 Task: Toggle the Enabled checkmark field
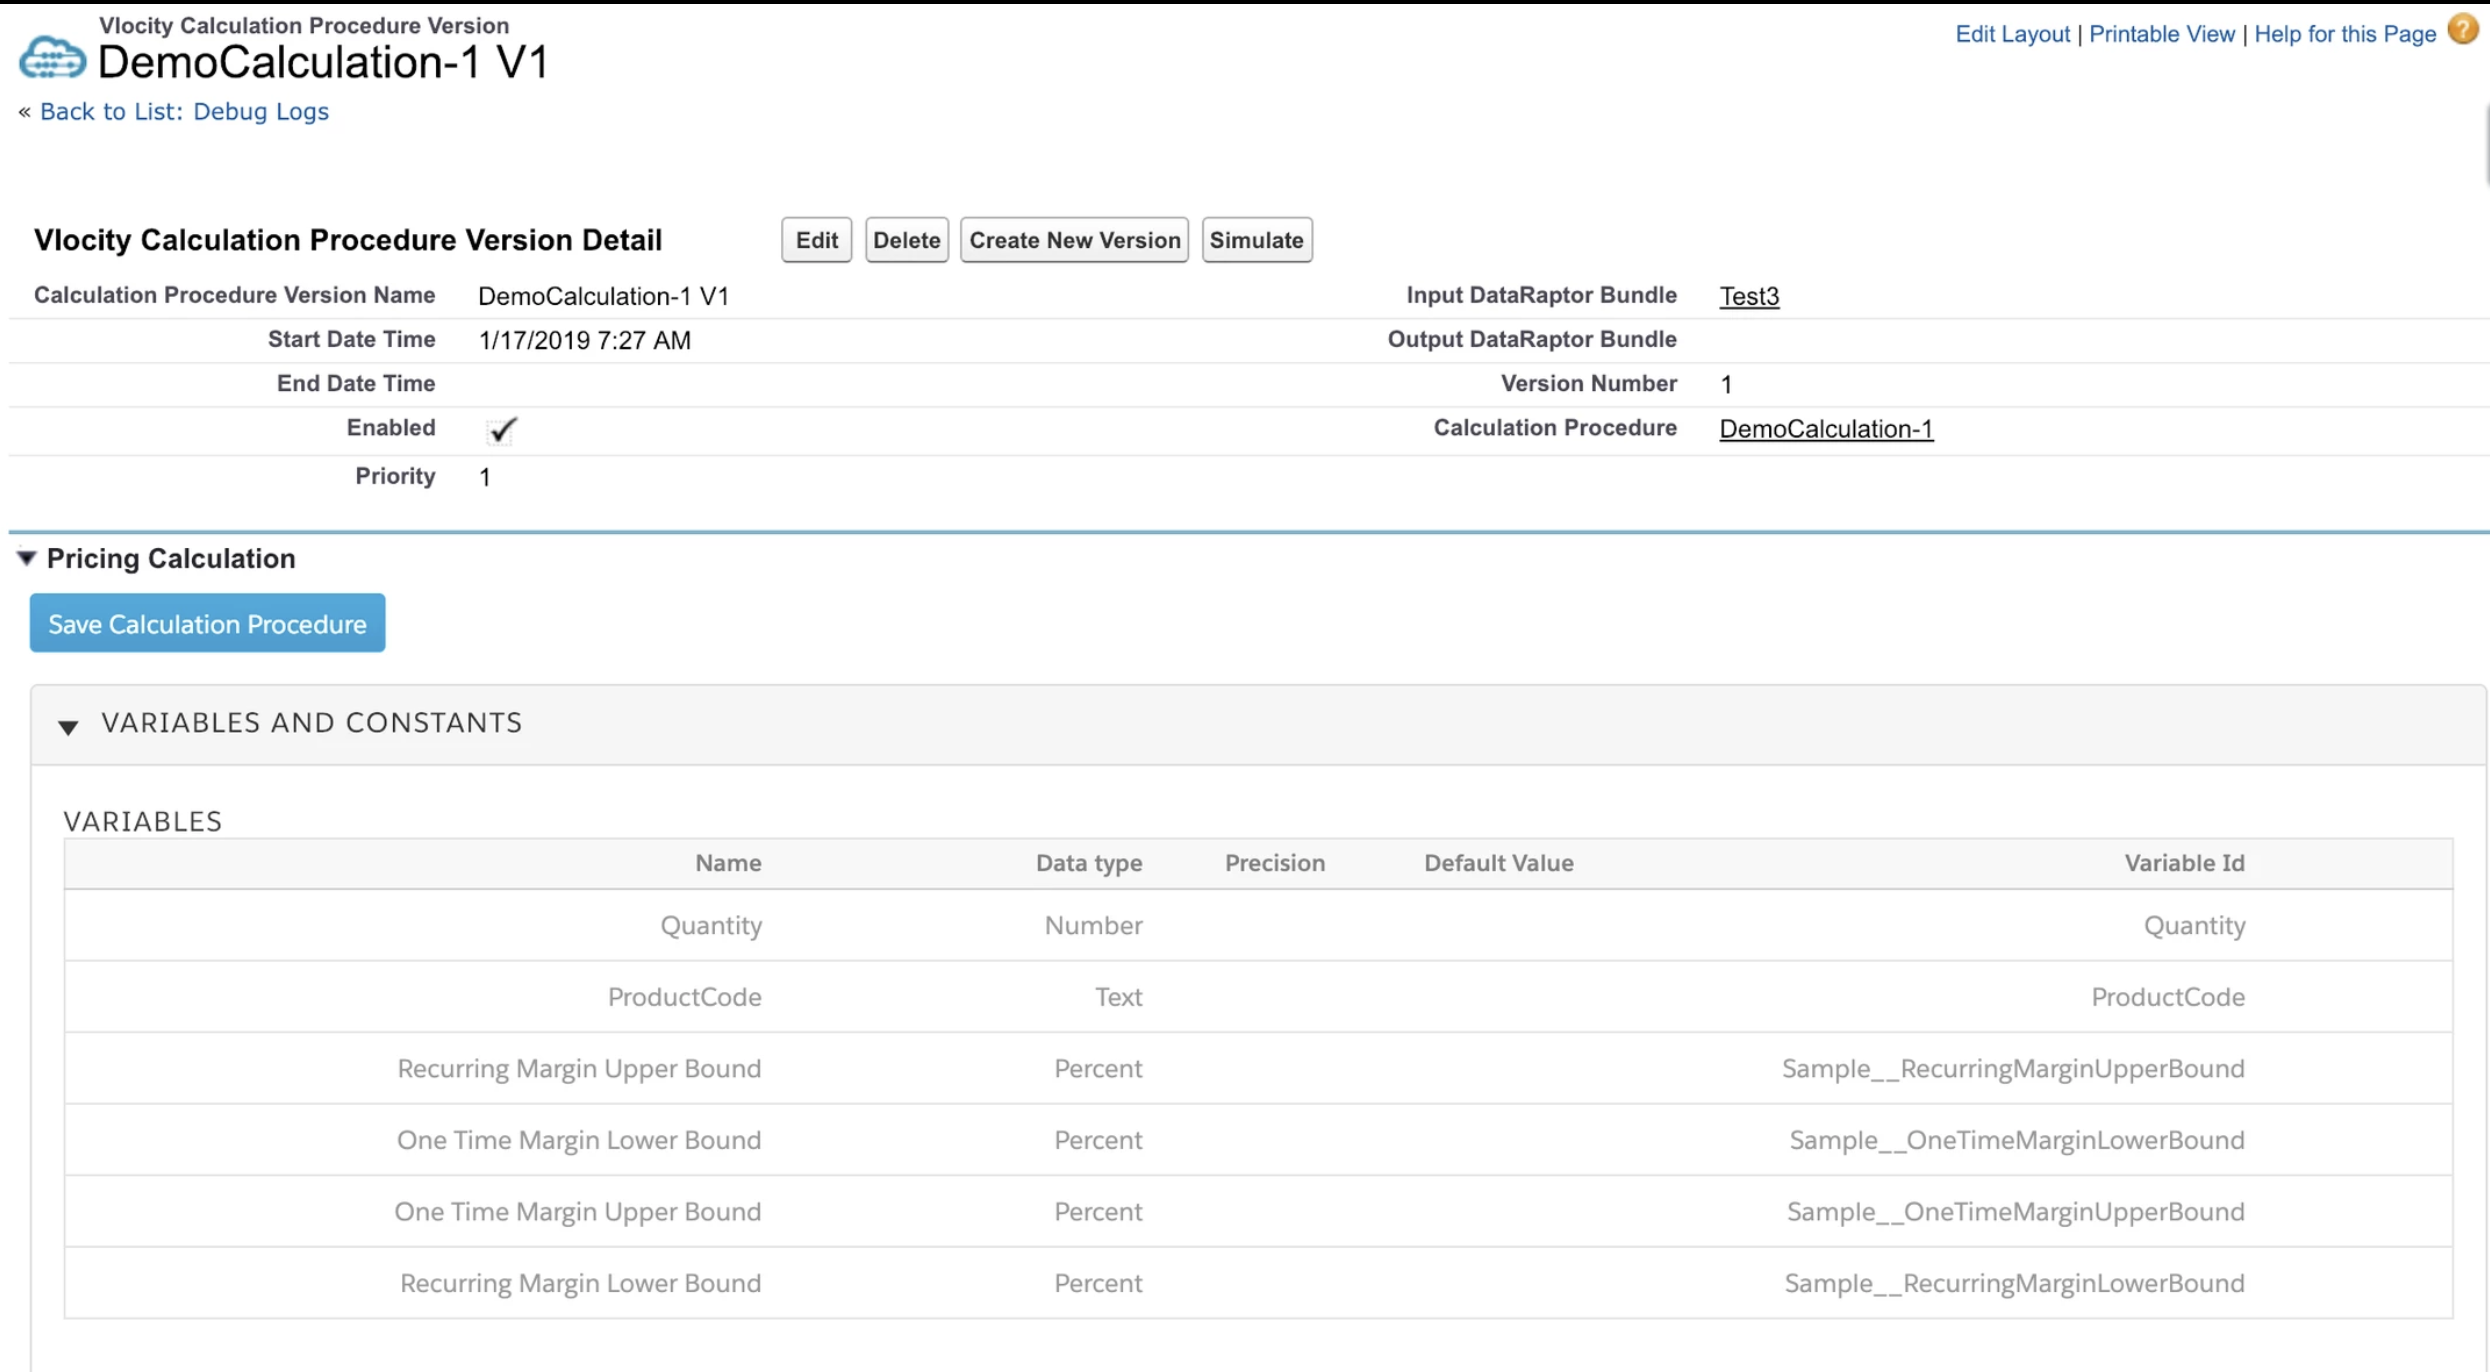click(x=501, y=430)
